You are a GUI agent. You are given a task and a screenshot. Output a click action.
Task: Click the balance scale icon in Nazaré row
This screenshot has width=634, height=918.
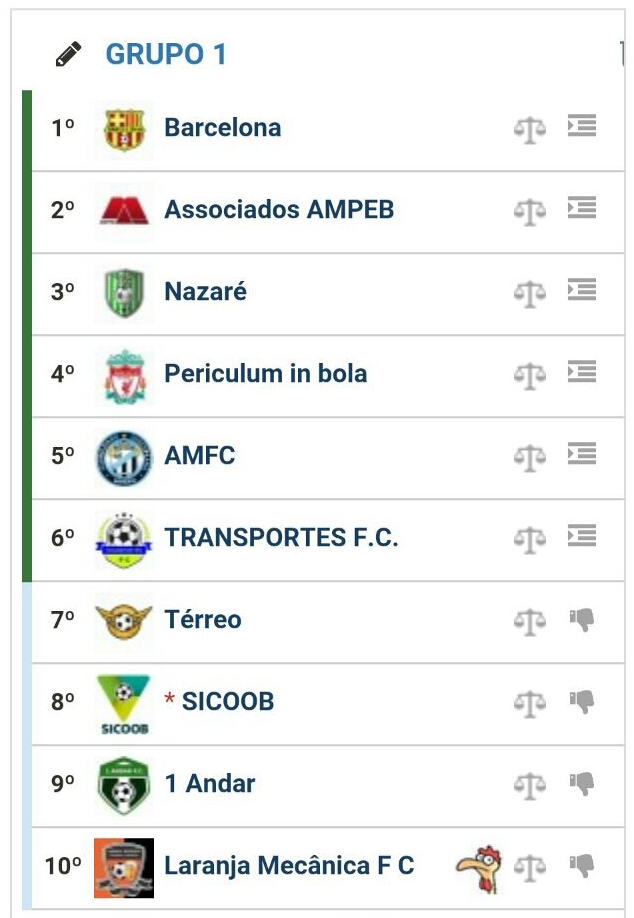point(529,293)
